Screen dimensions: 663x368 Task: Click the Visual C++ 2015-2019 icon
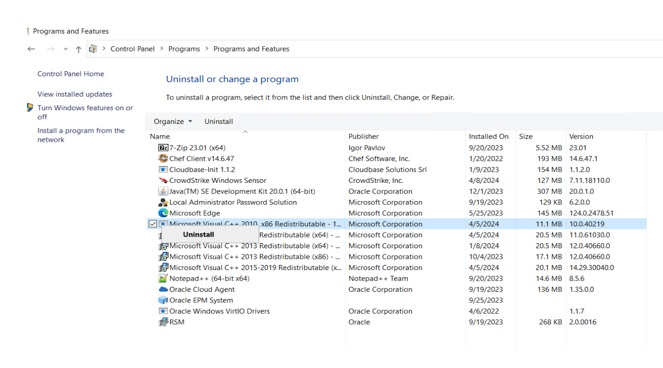pyautogui.click(x=163, y=268)
